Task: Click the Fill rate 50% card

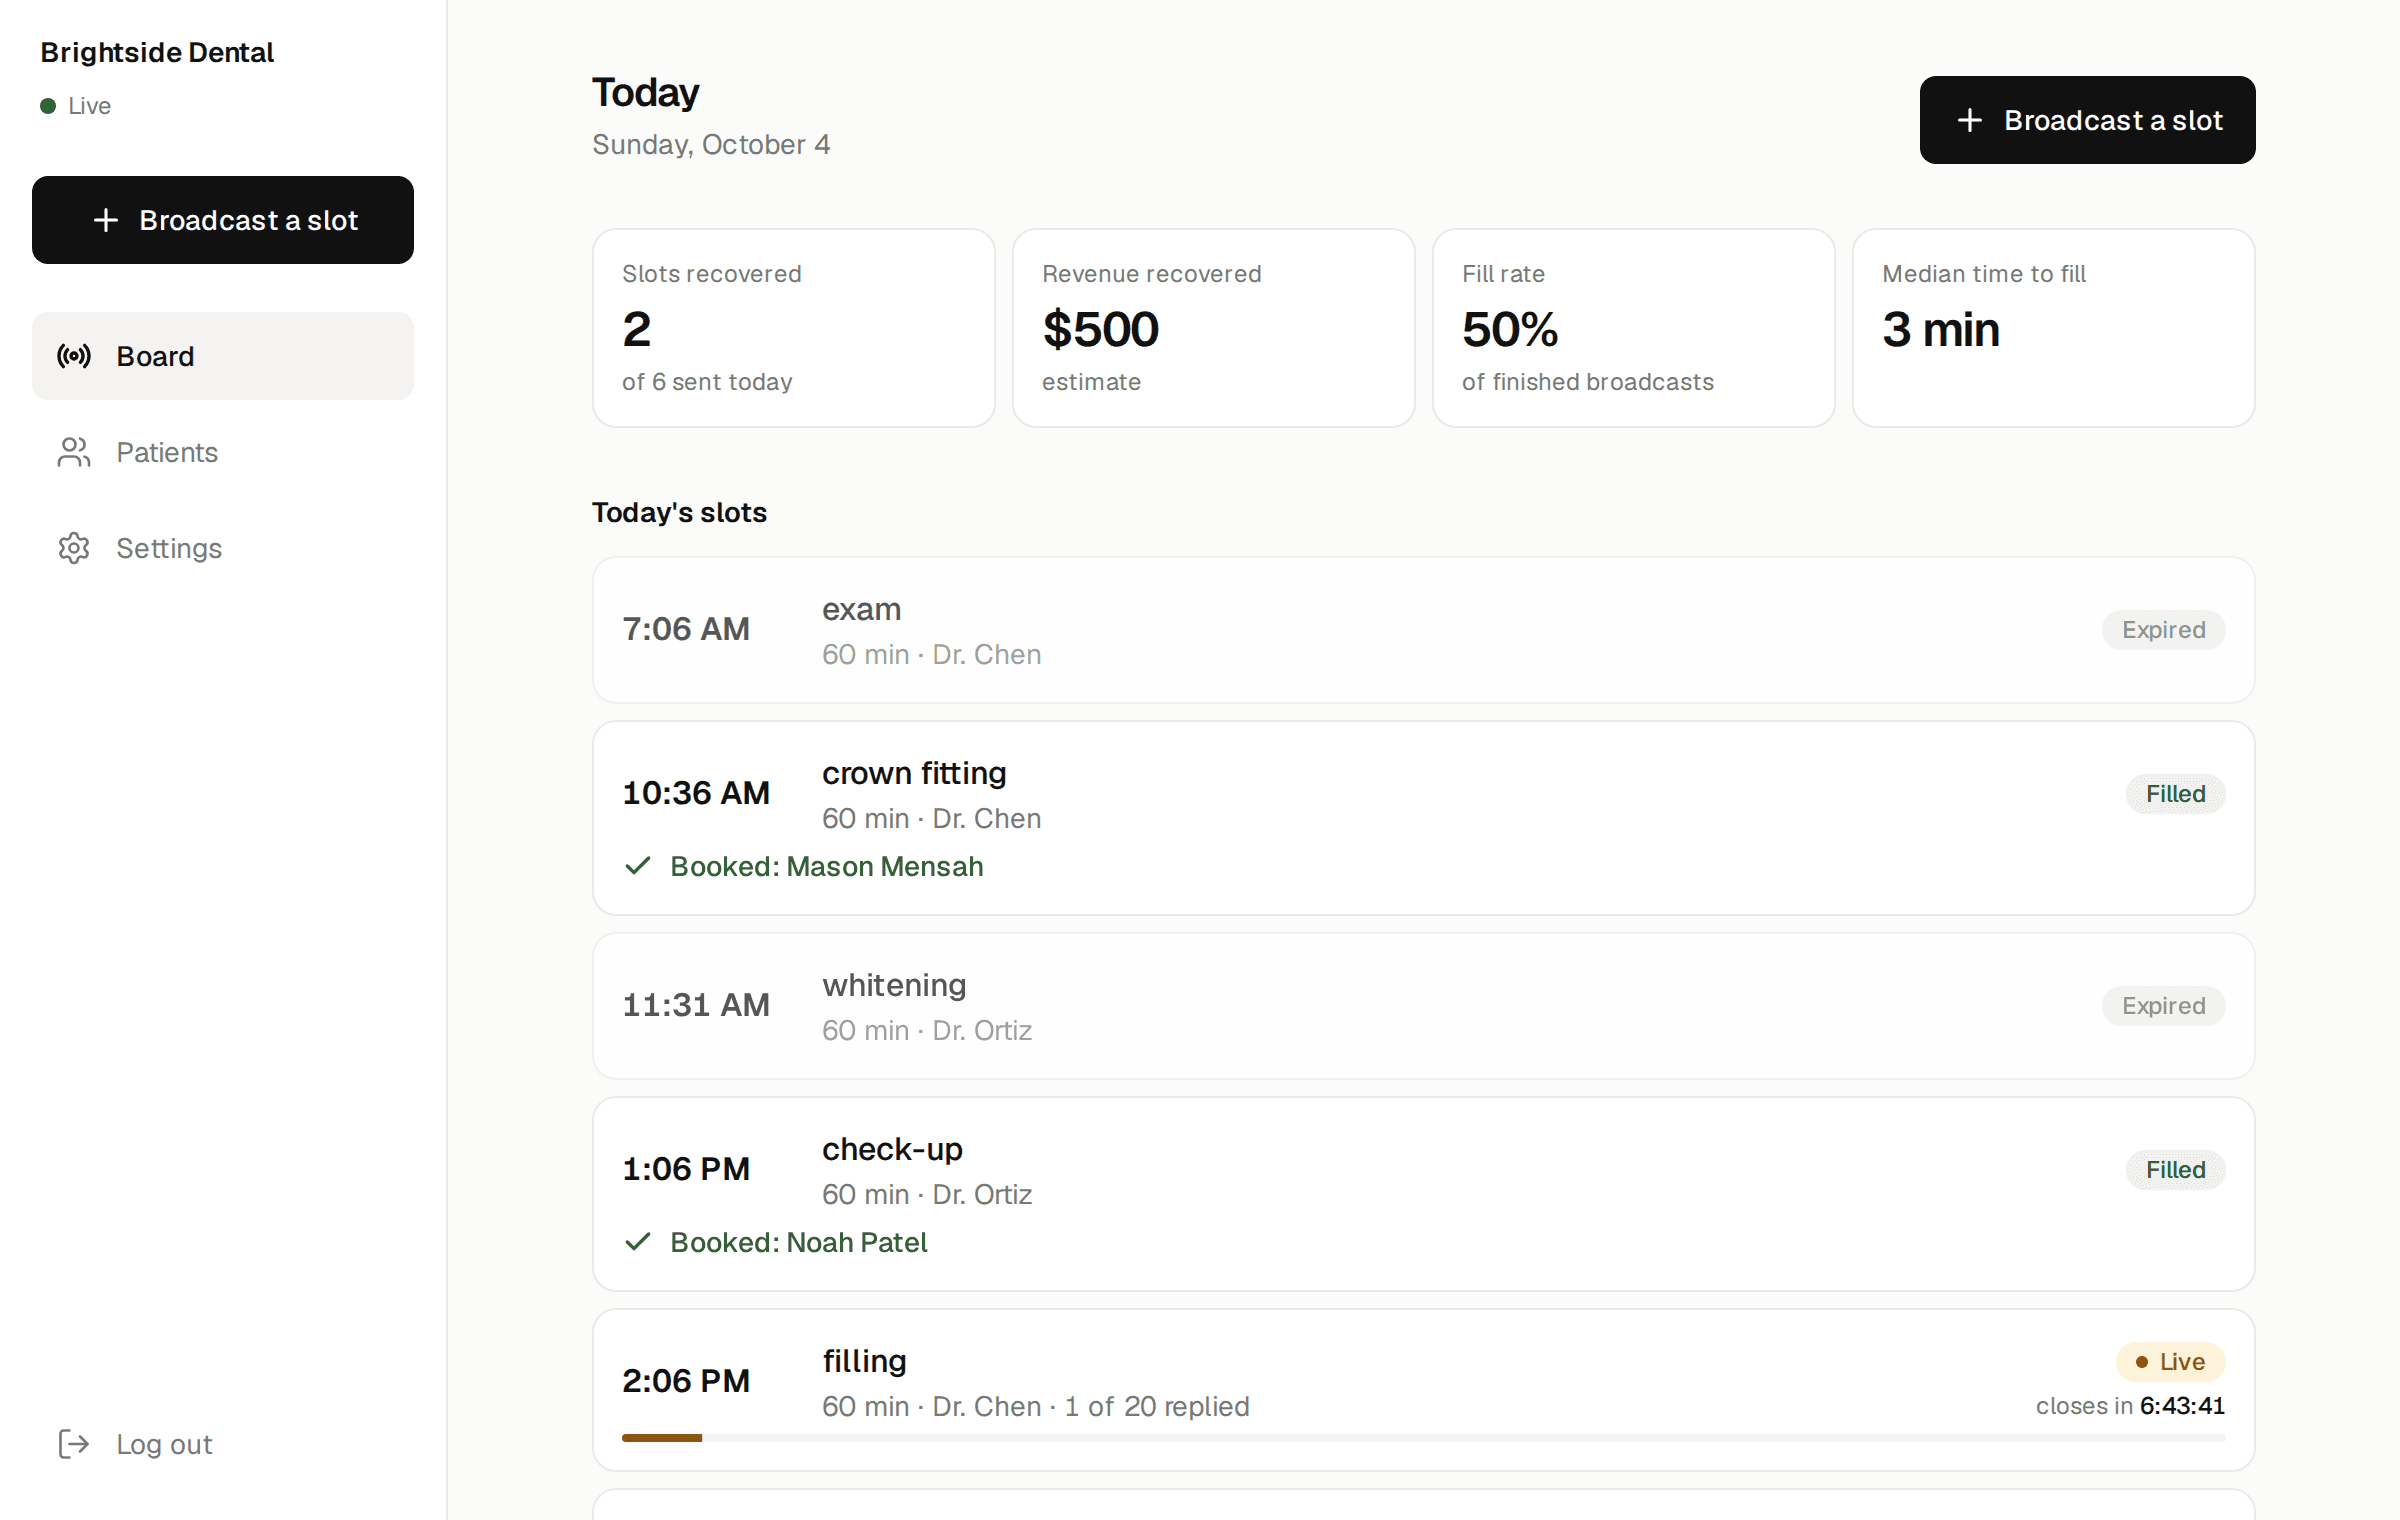Action: (x=1634, y=328)
